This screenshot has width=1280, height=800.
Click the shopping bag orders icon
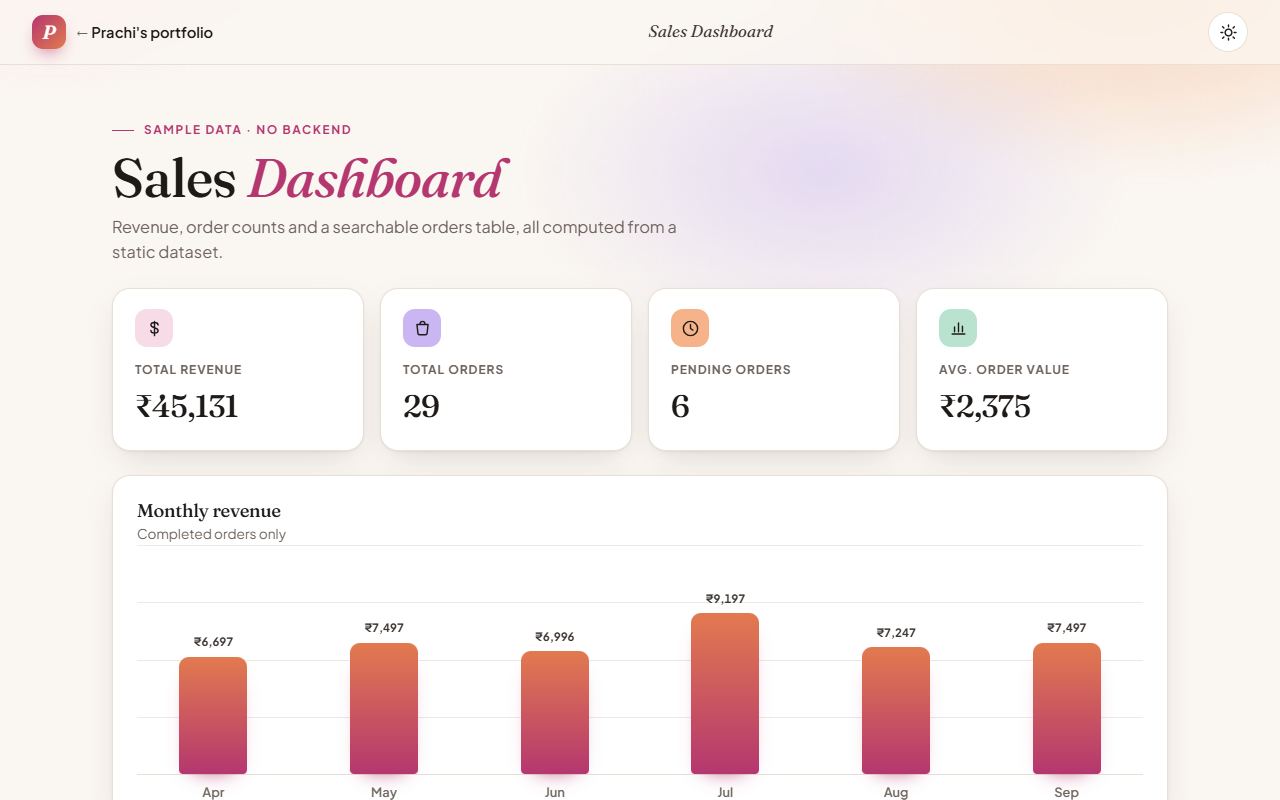[x=422, y=328]
